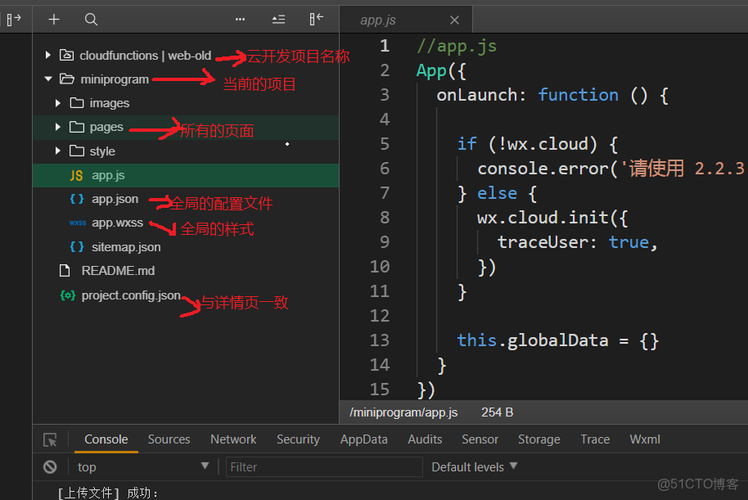
Task: Expand the images folder
Action: (x=59, y=103)
